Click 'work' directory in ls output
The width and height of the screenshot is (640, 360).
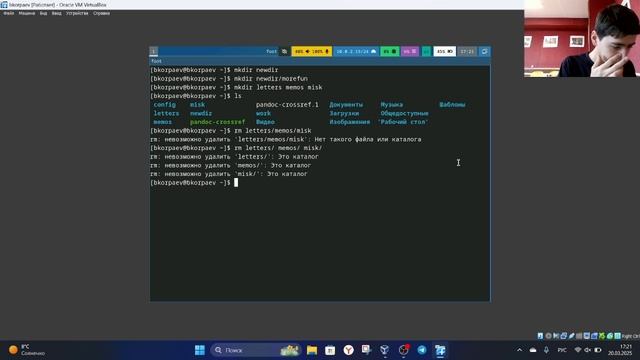[x=263, y=113]
